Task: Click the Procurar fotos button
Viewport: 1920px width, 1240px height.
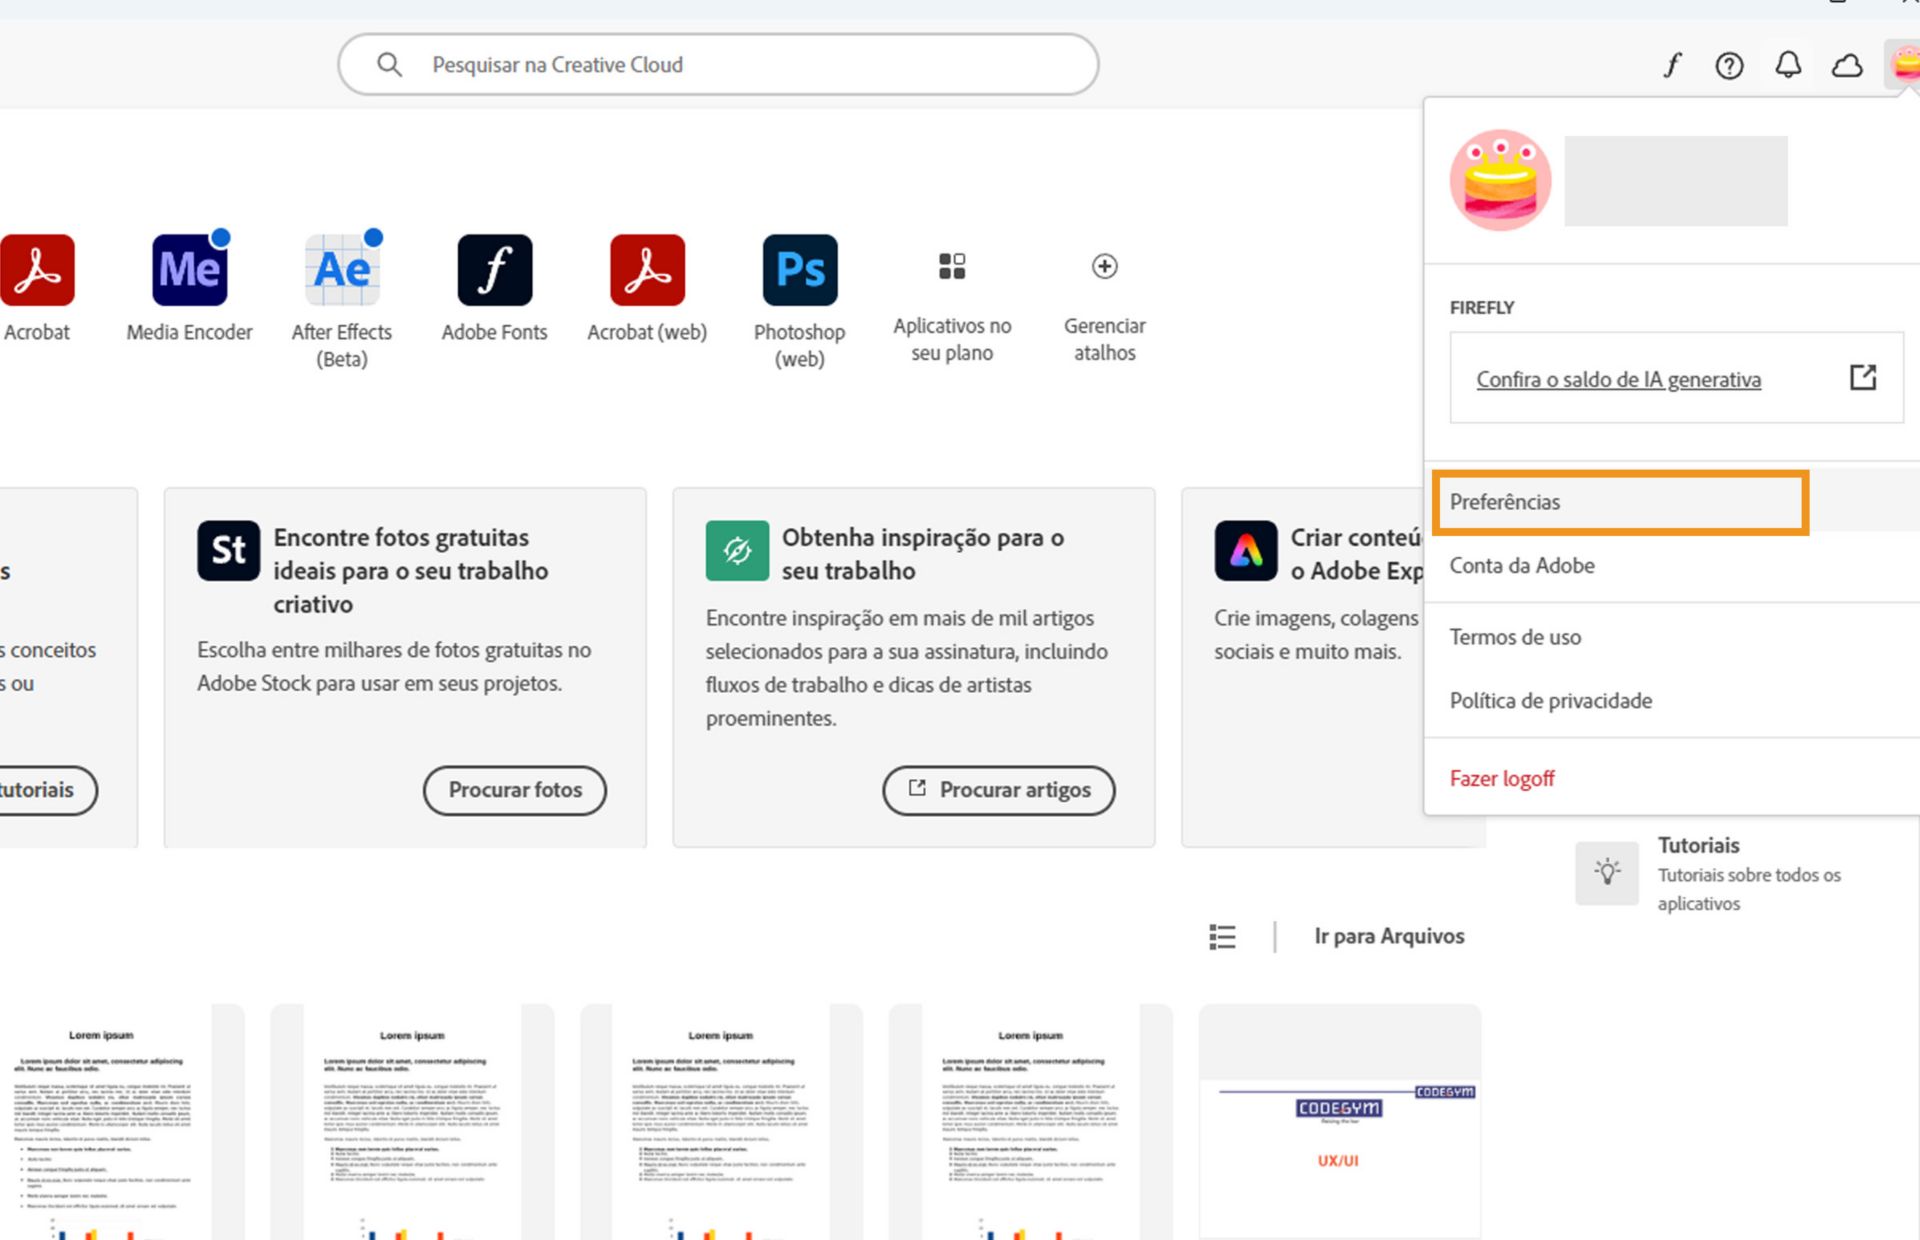Action: coord(515,790)
